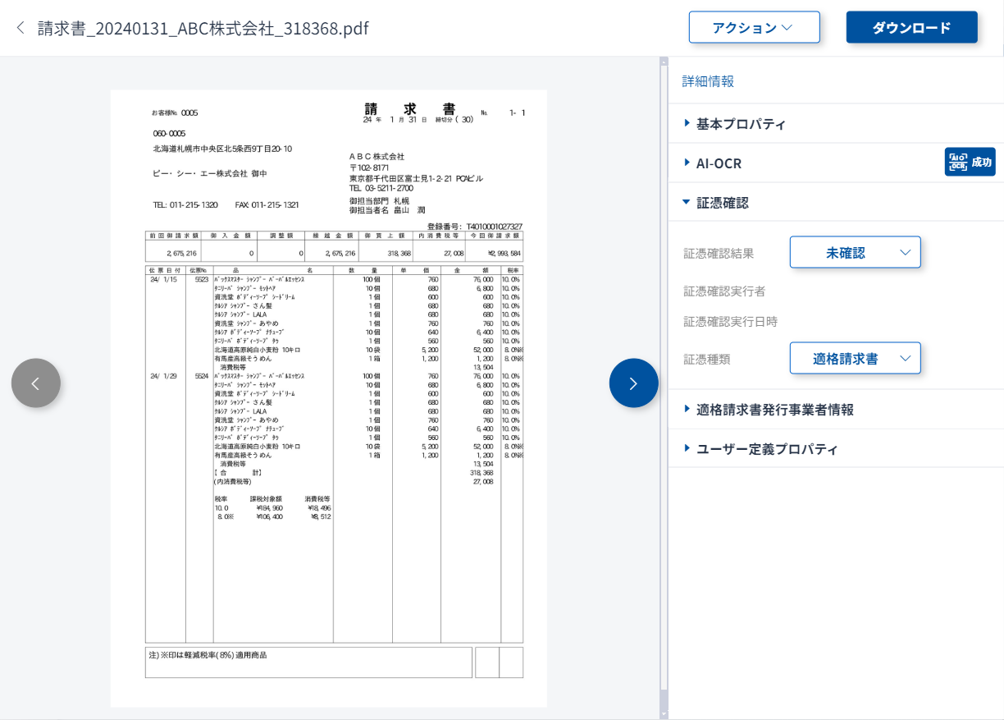Viewport: 1004px width, 720px height.
Task: Expand the AI-OCR section
Action: click(718, 163)
